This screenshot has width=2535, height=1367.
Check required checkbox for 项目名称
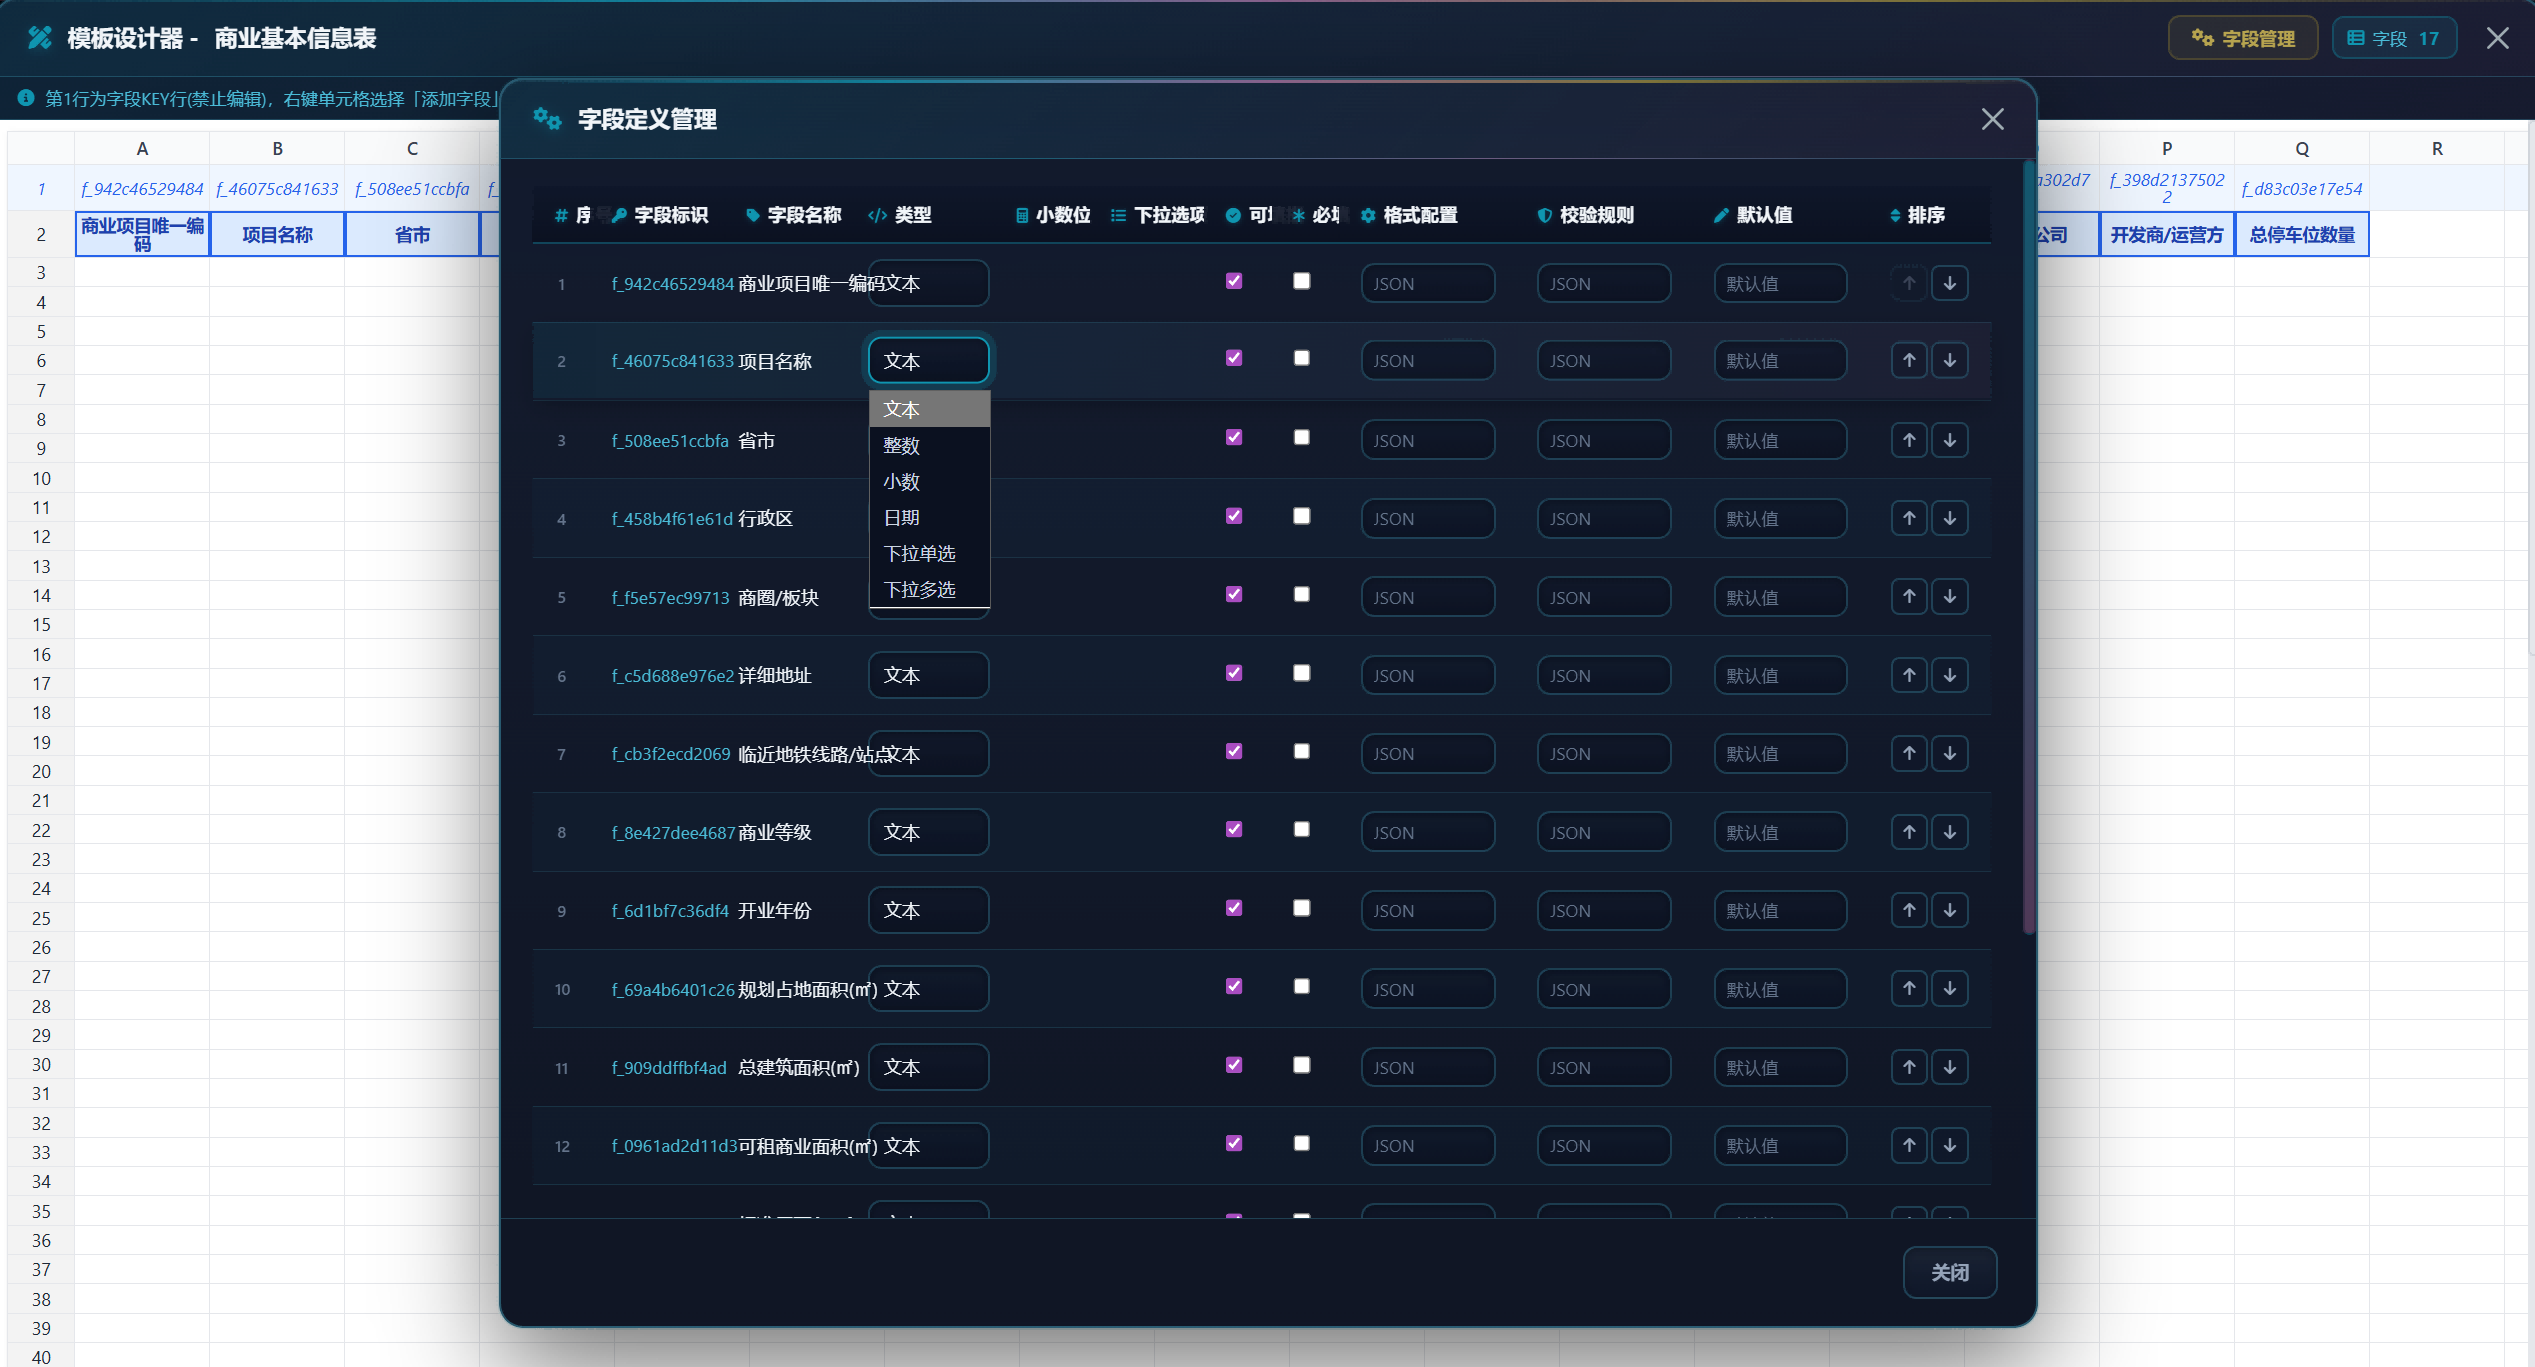click(x=1301, y=358)
